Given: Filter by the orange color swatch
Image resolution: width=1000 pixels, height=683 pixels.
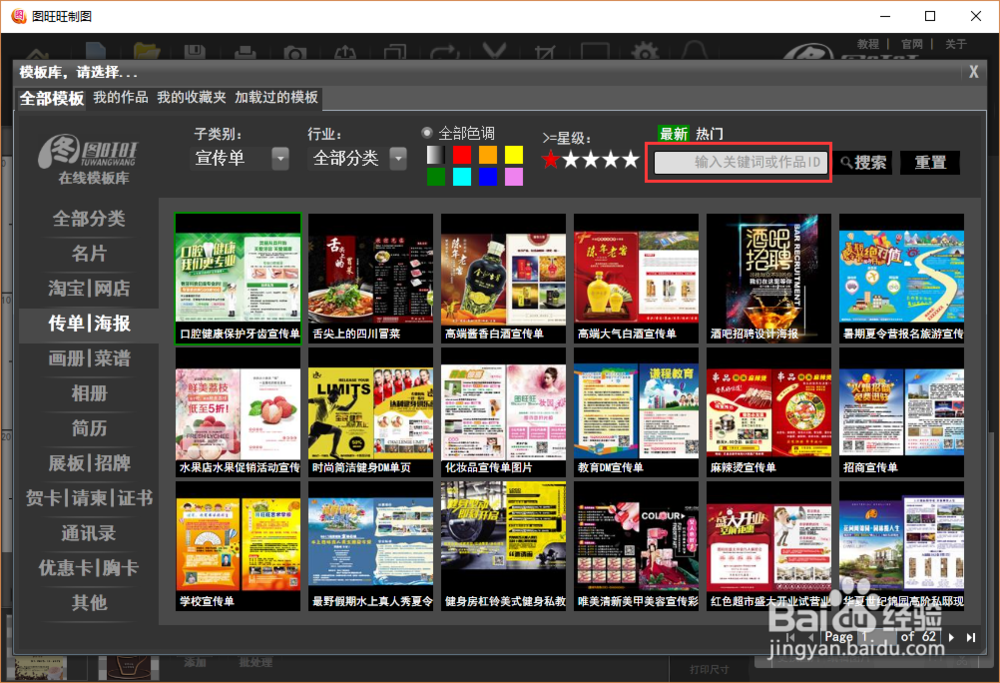Looking at the screenshot, I should point(488,155).
